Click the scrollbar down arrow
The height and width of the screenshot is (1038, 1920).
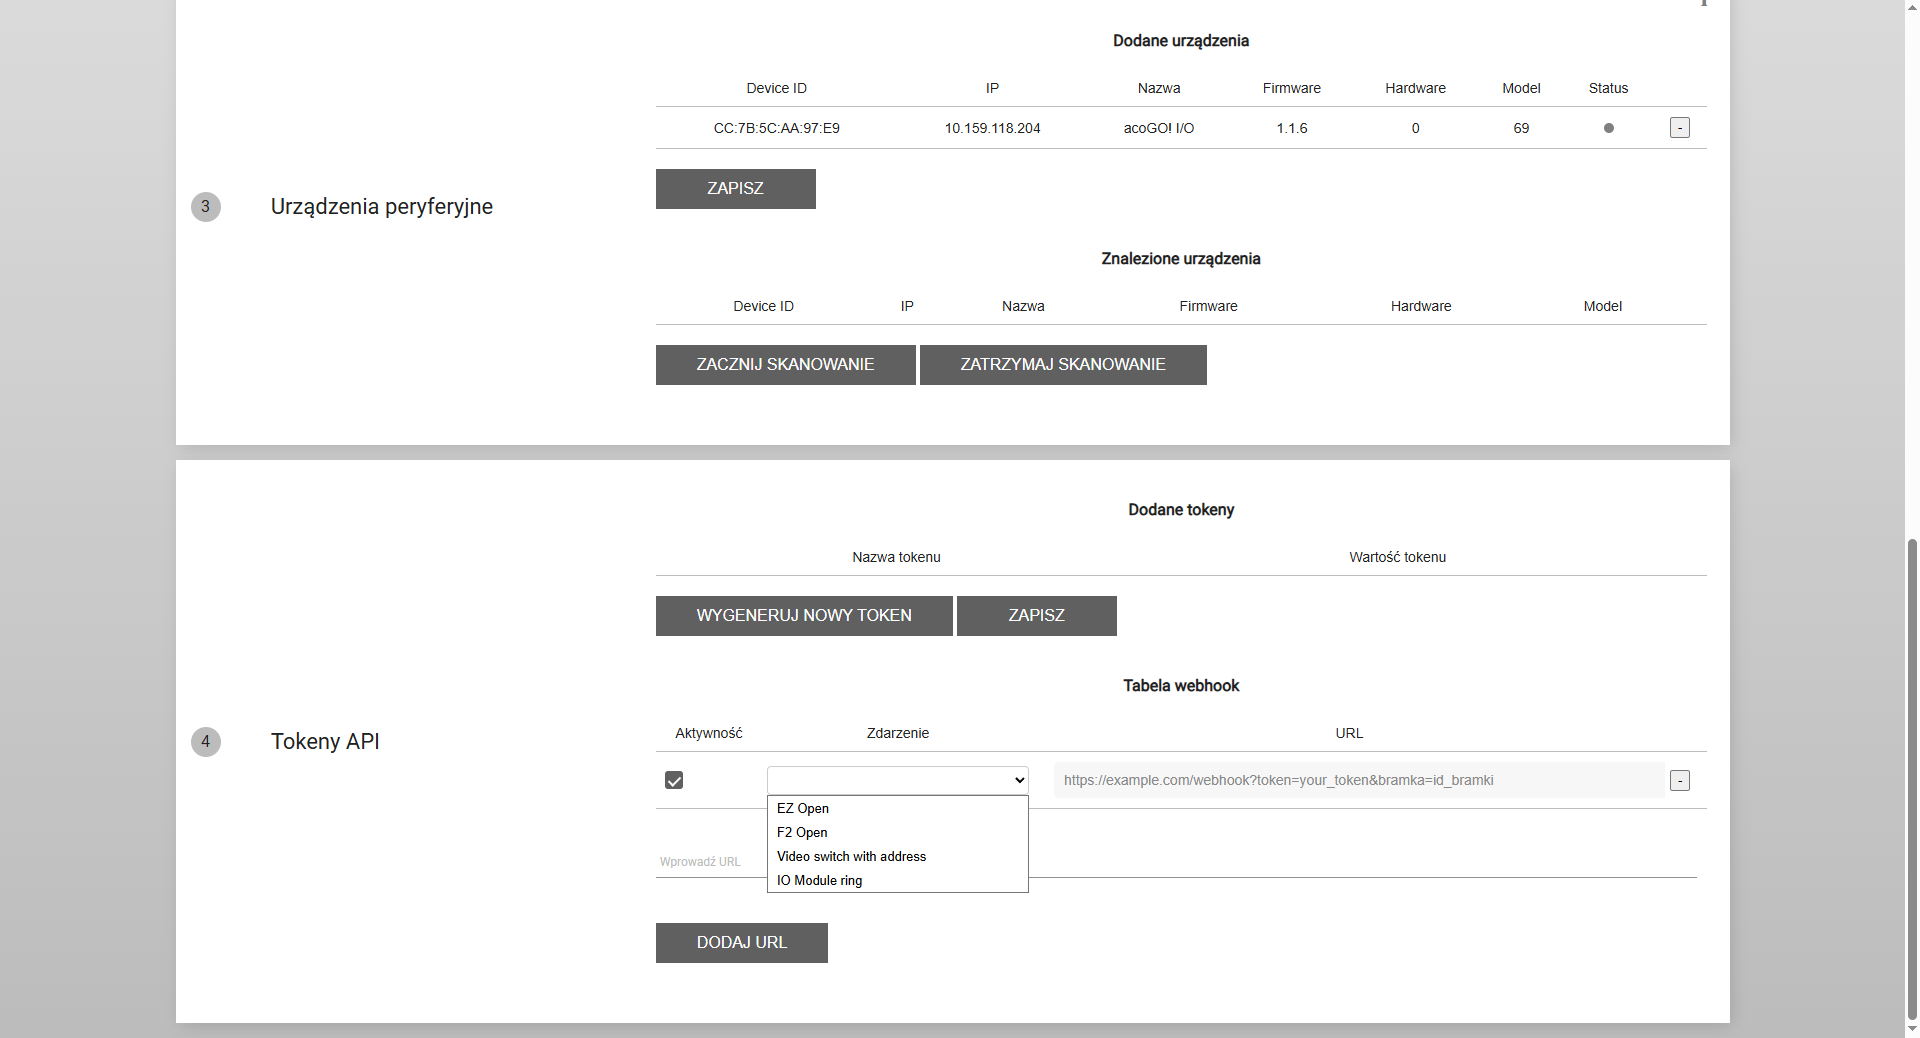click(1912, 1029)
